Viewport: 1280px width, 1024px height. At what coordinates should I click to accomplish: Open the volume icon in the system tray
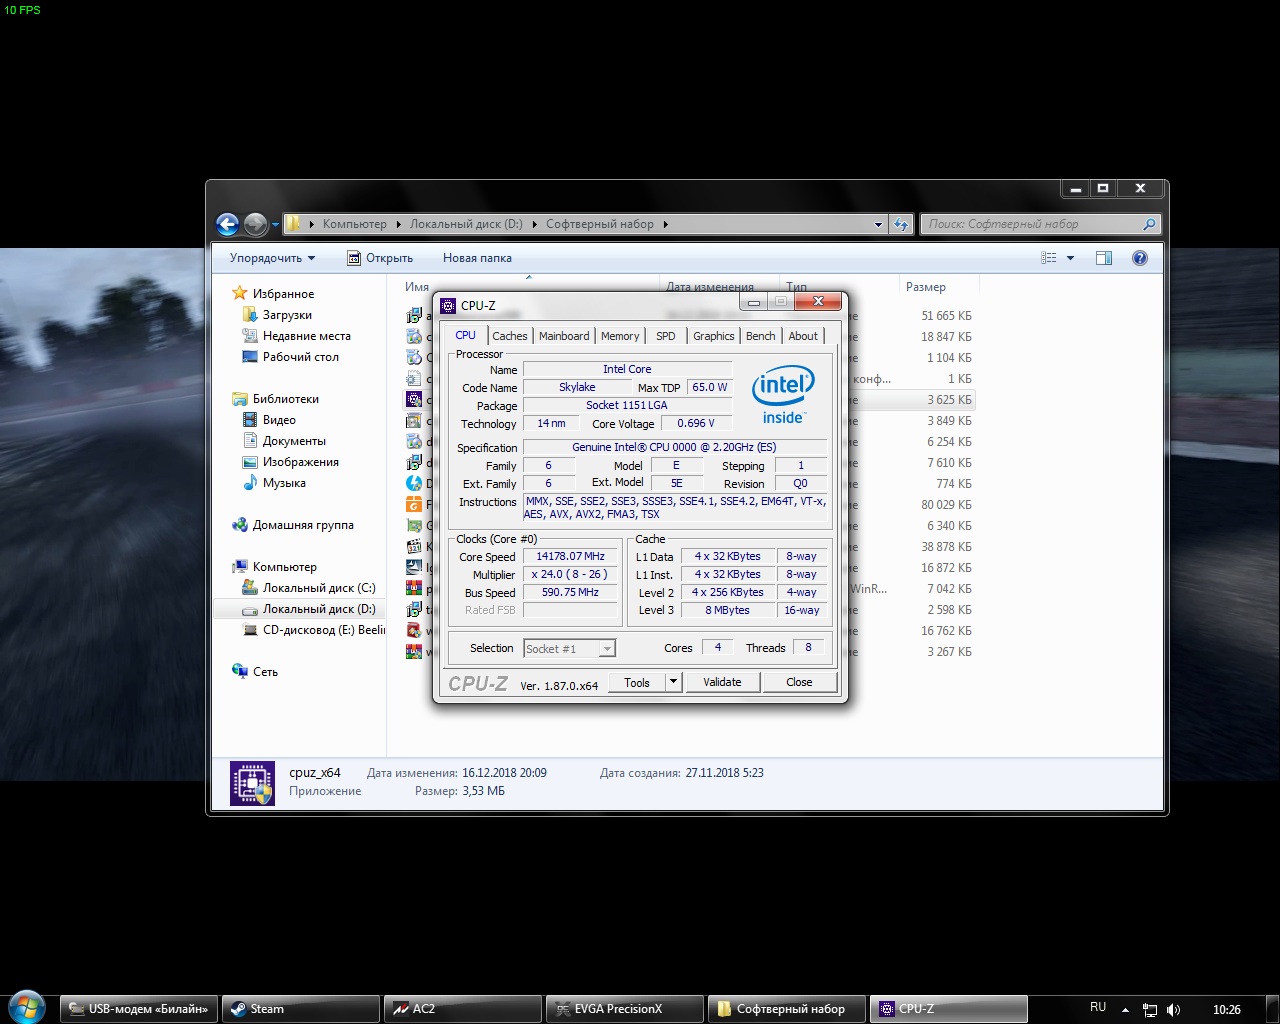point(1173,1010)
